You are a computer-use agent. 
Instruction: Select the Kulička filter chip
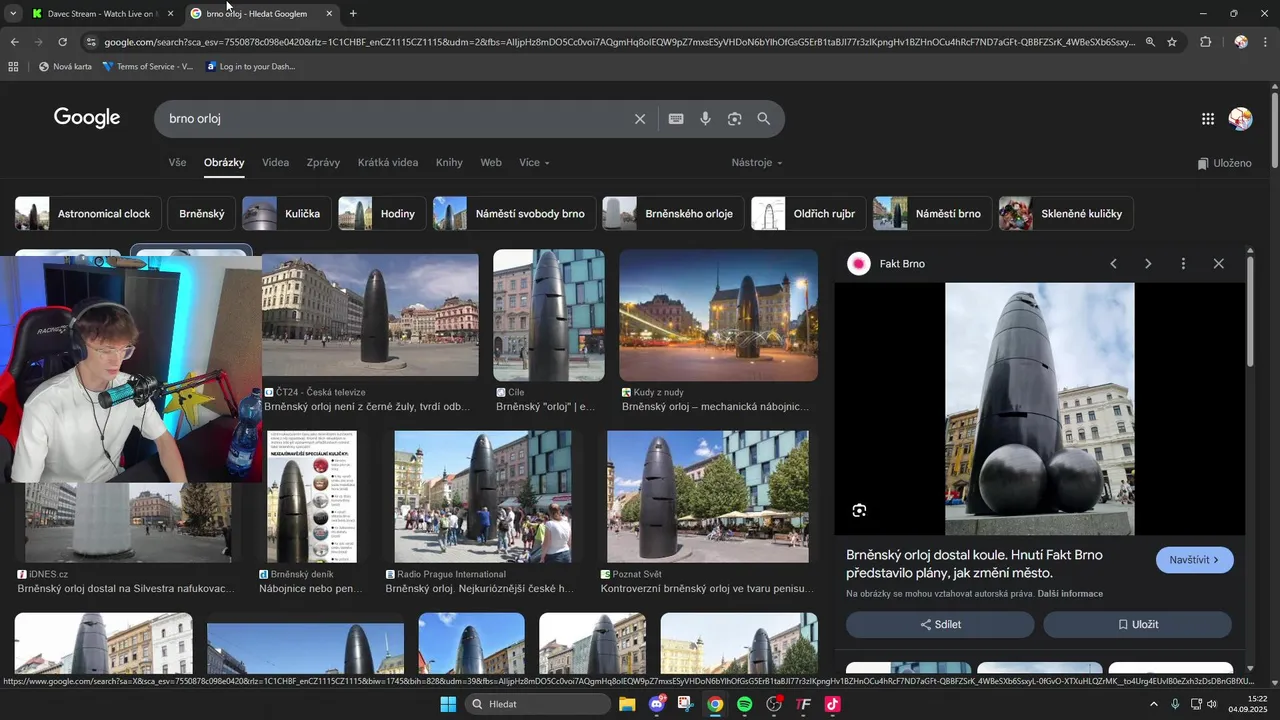tap(286, 214)
